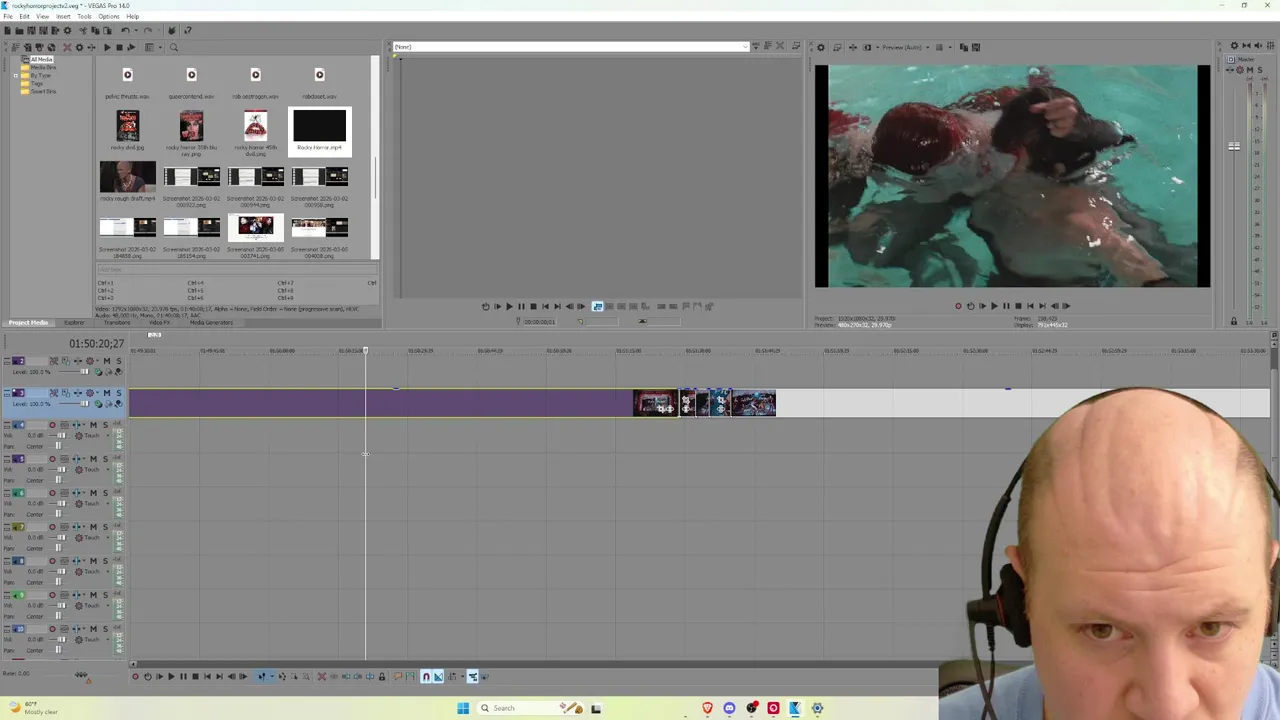The height and width of the screenshot is (720, 1280).
Task: Adjust track 2 Level slider
Action: tap(85, 372)
